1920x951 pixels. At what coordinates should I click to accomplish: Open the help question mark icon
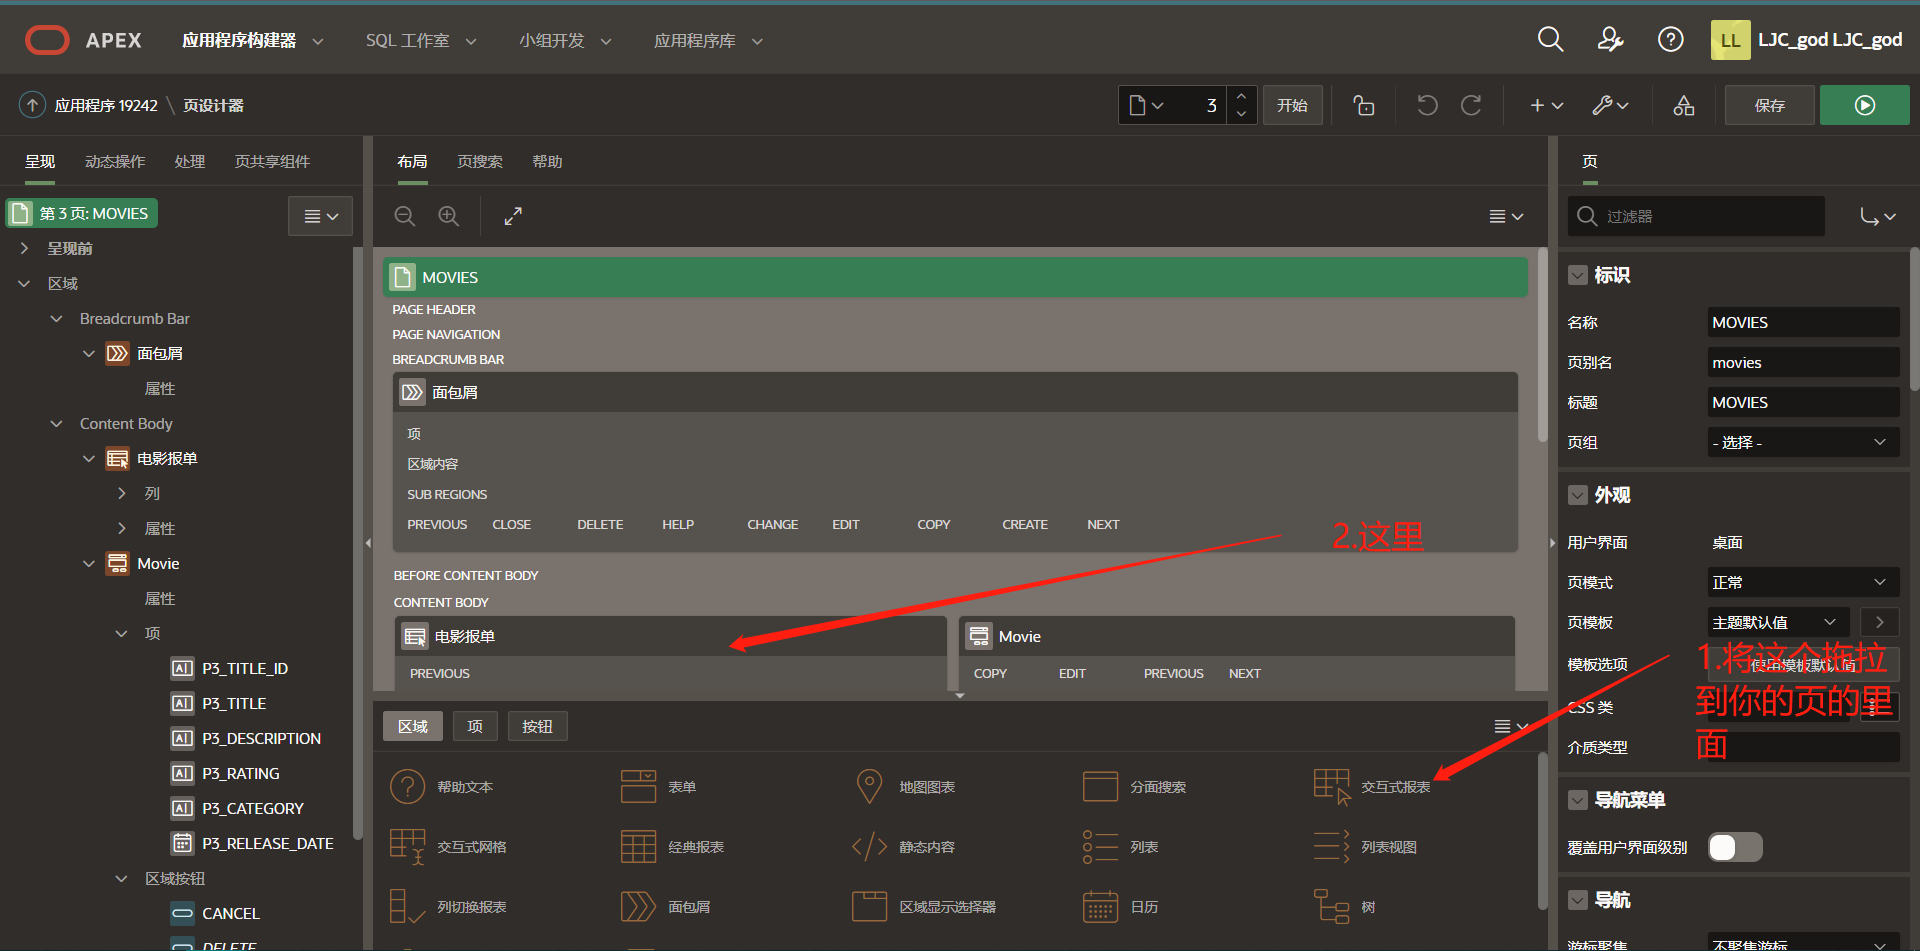click(1670, 40)
